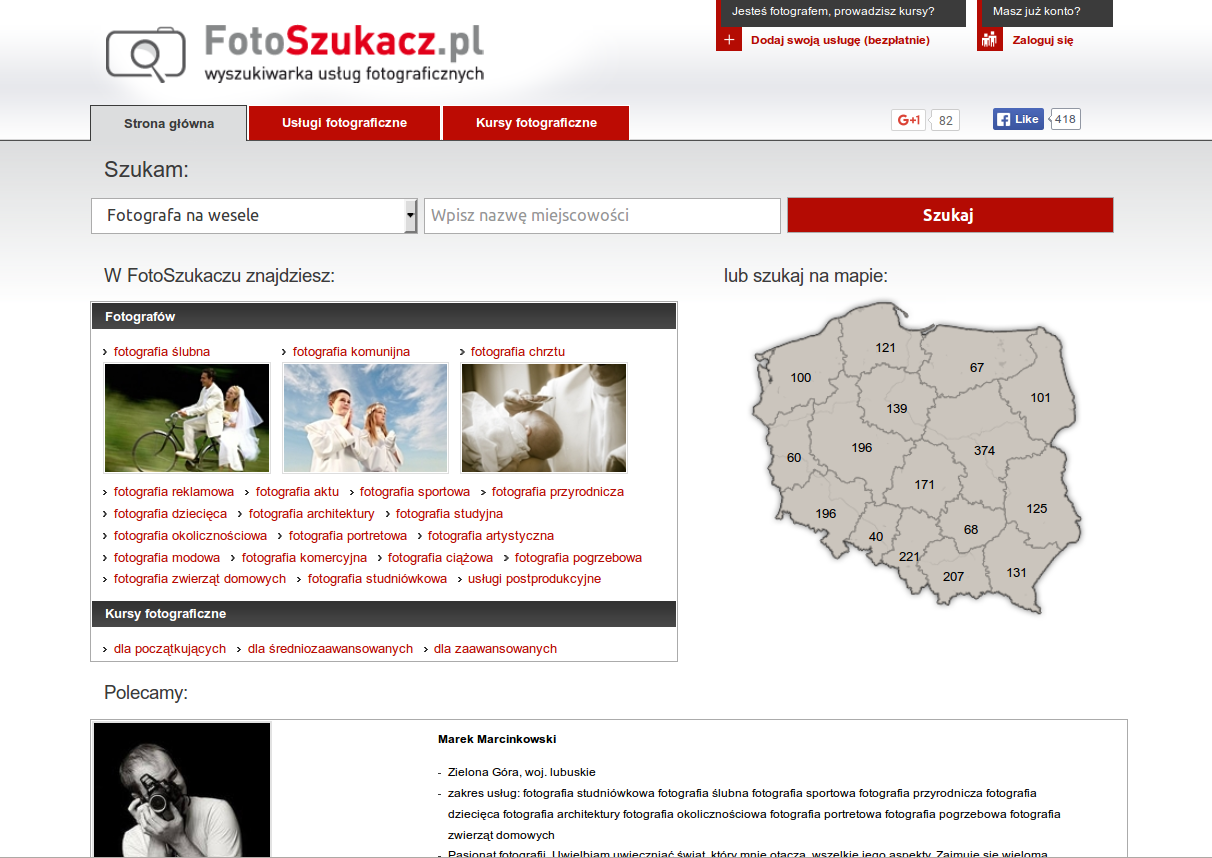The width and height of the screenshot is (1212, 858).
Task: Open the Usługi fotograficzne tab
Action: coord(344,123)
